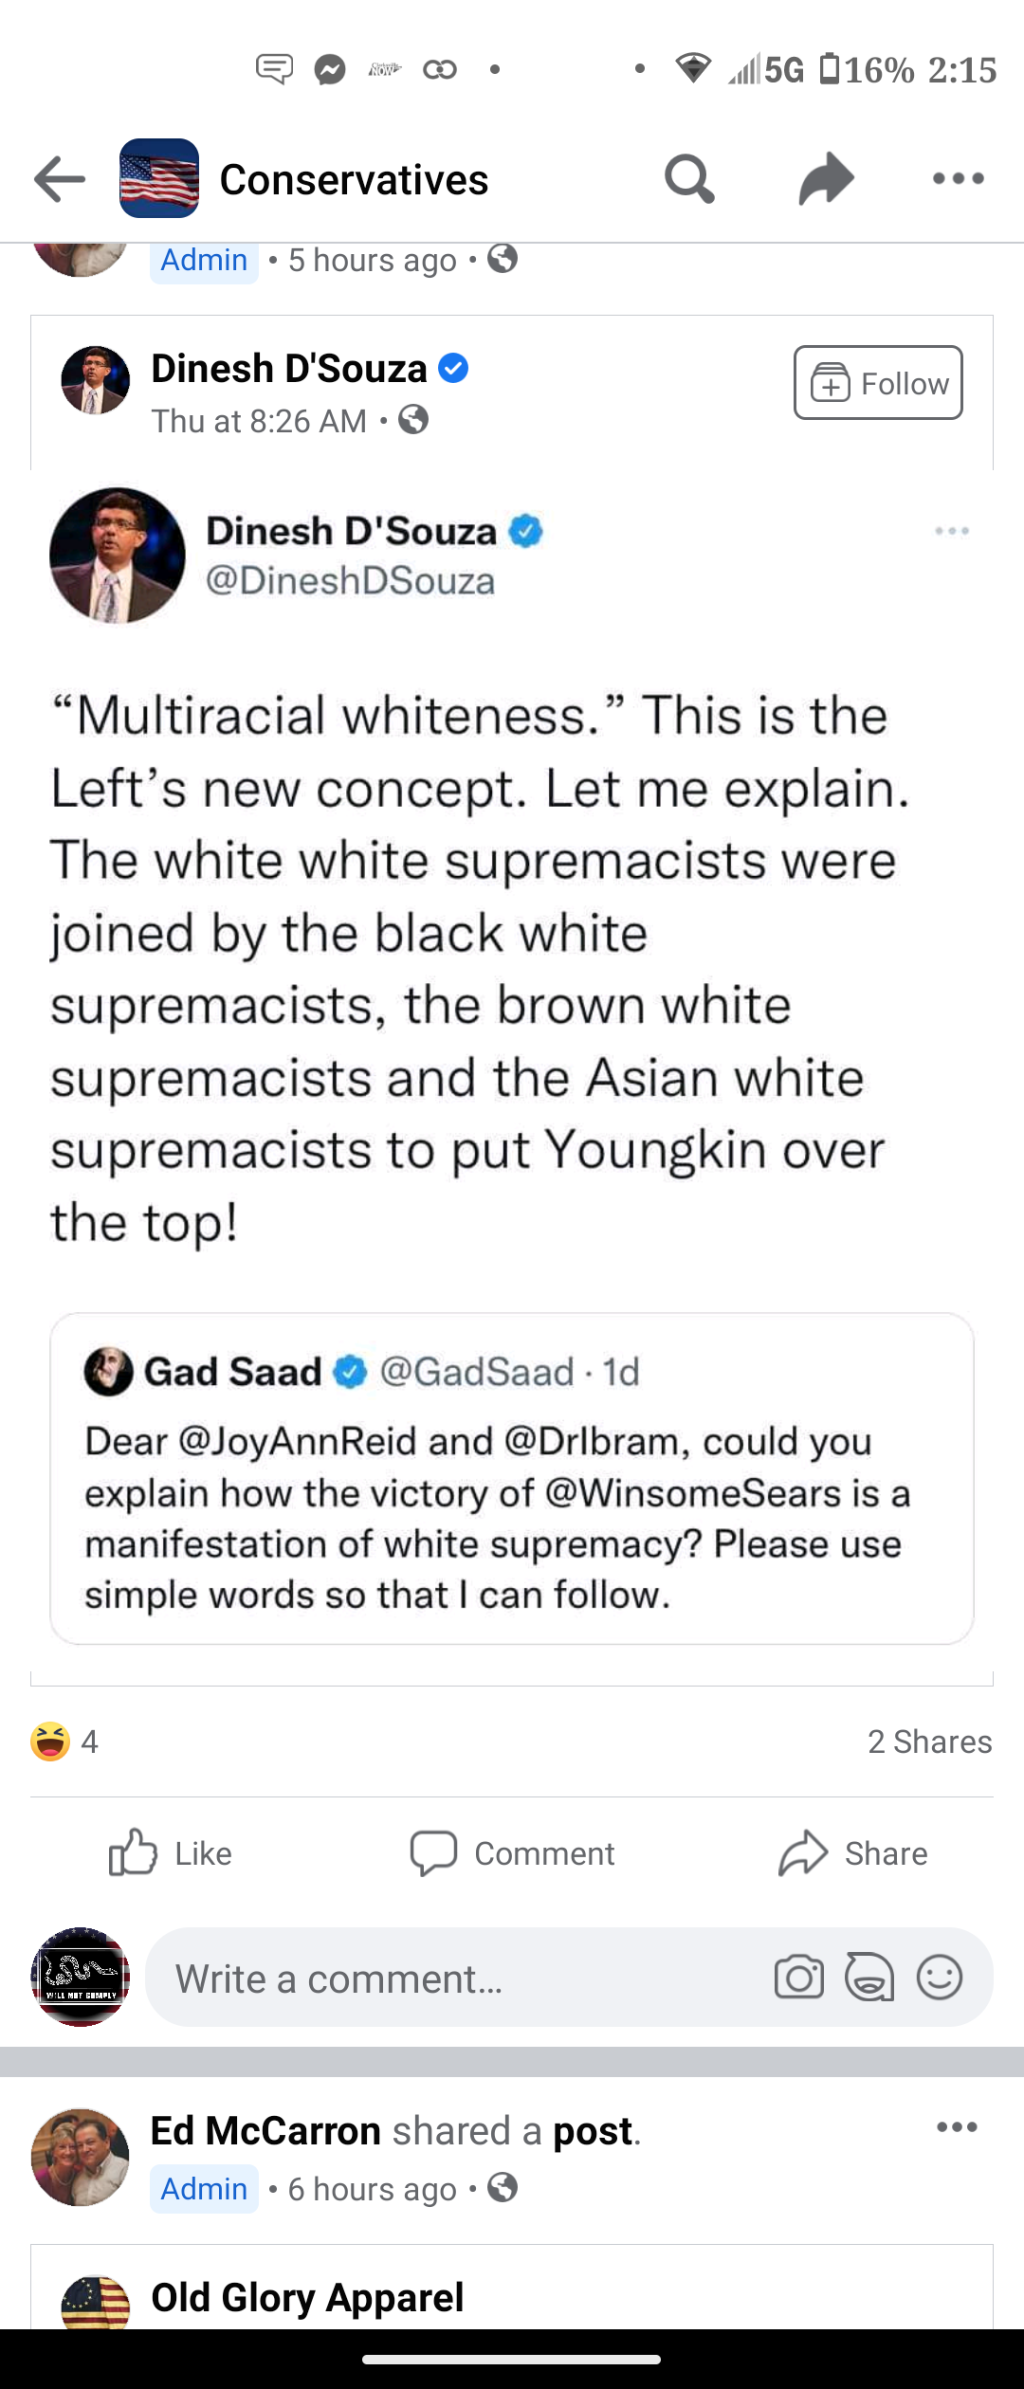This screenshot has width=1024, height=2389.
Task: Open Ed McCarron's profile name
Action: pos(265,2131)
